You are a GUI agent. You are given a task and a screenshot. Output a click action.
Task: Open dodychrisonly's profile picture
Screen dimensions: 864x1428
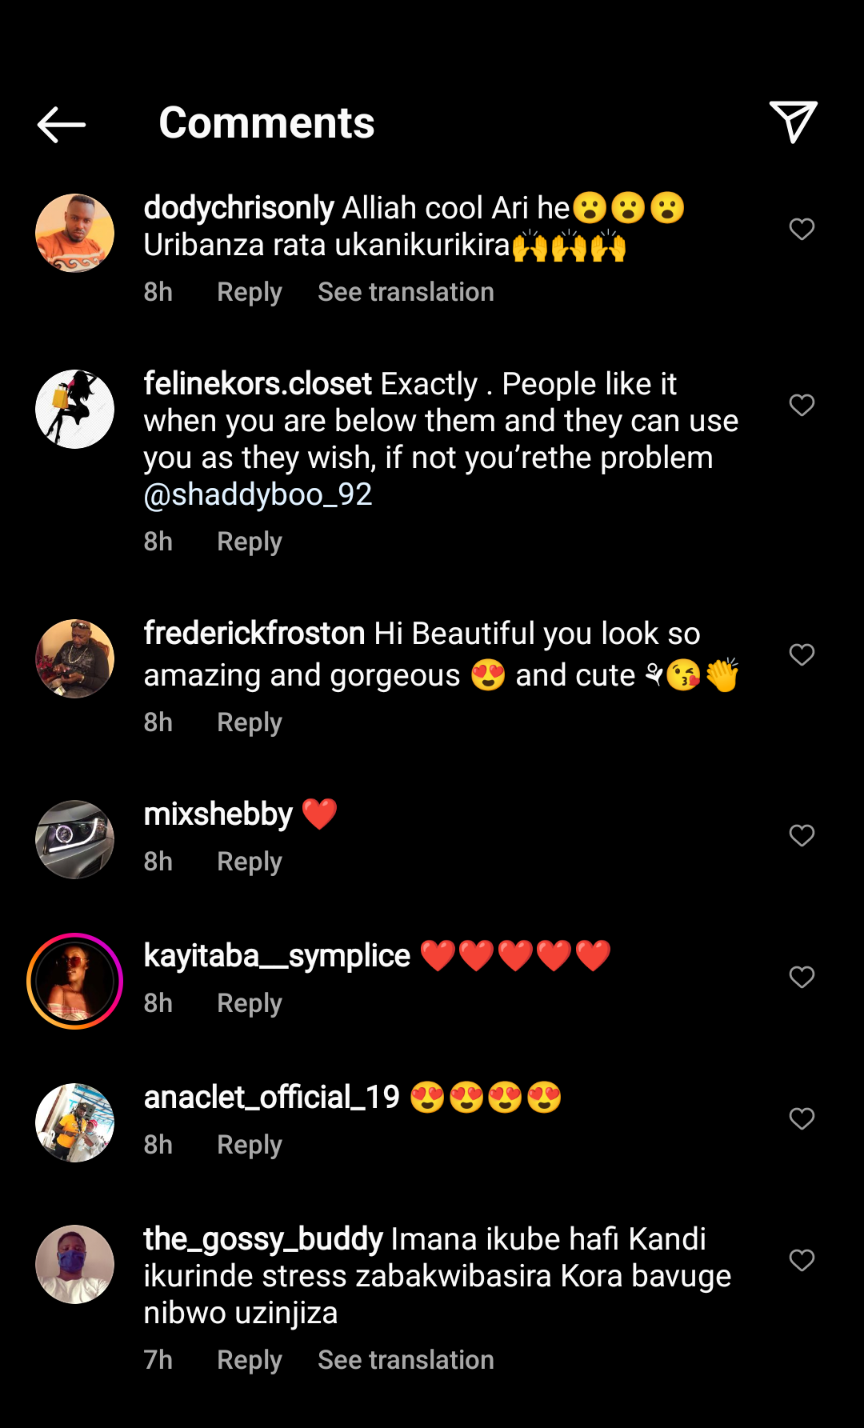[75, 233]
